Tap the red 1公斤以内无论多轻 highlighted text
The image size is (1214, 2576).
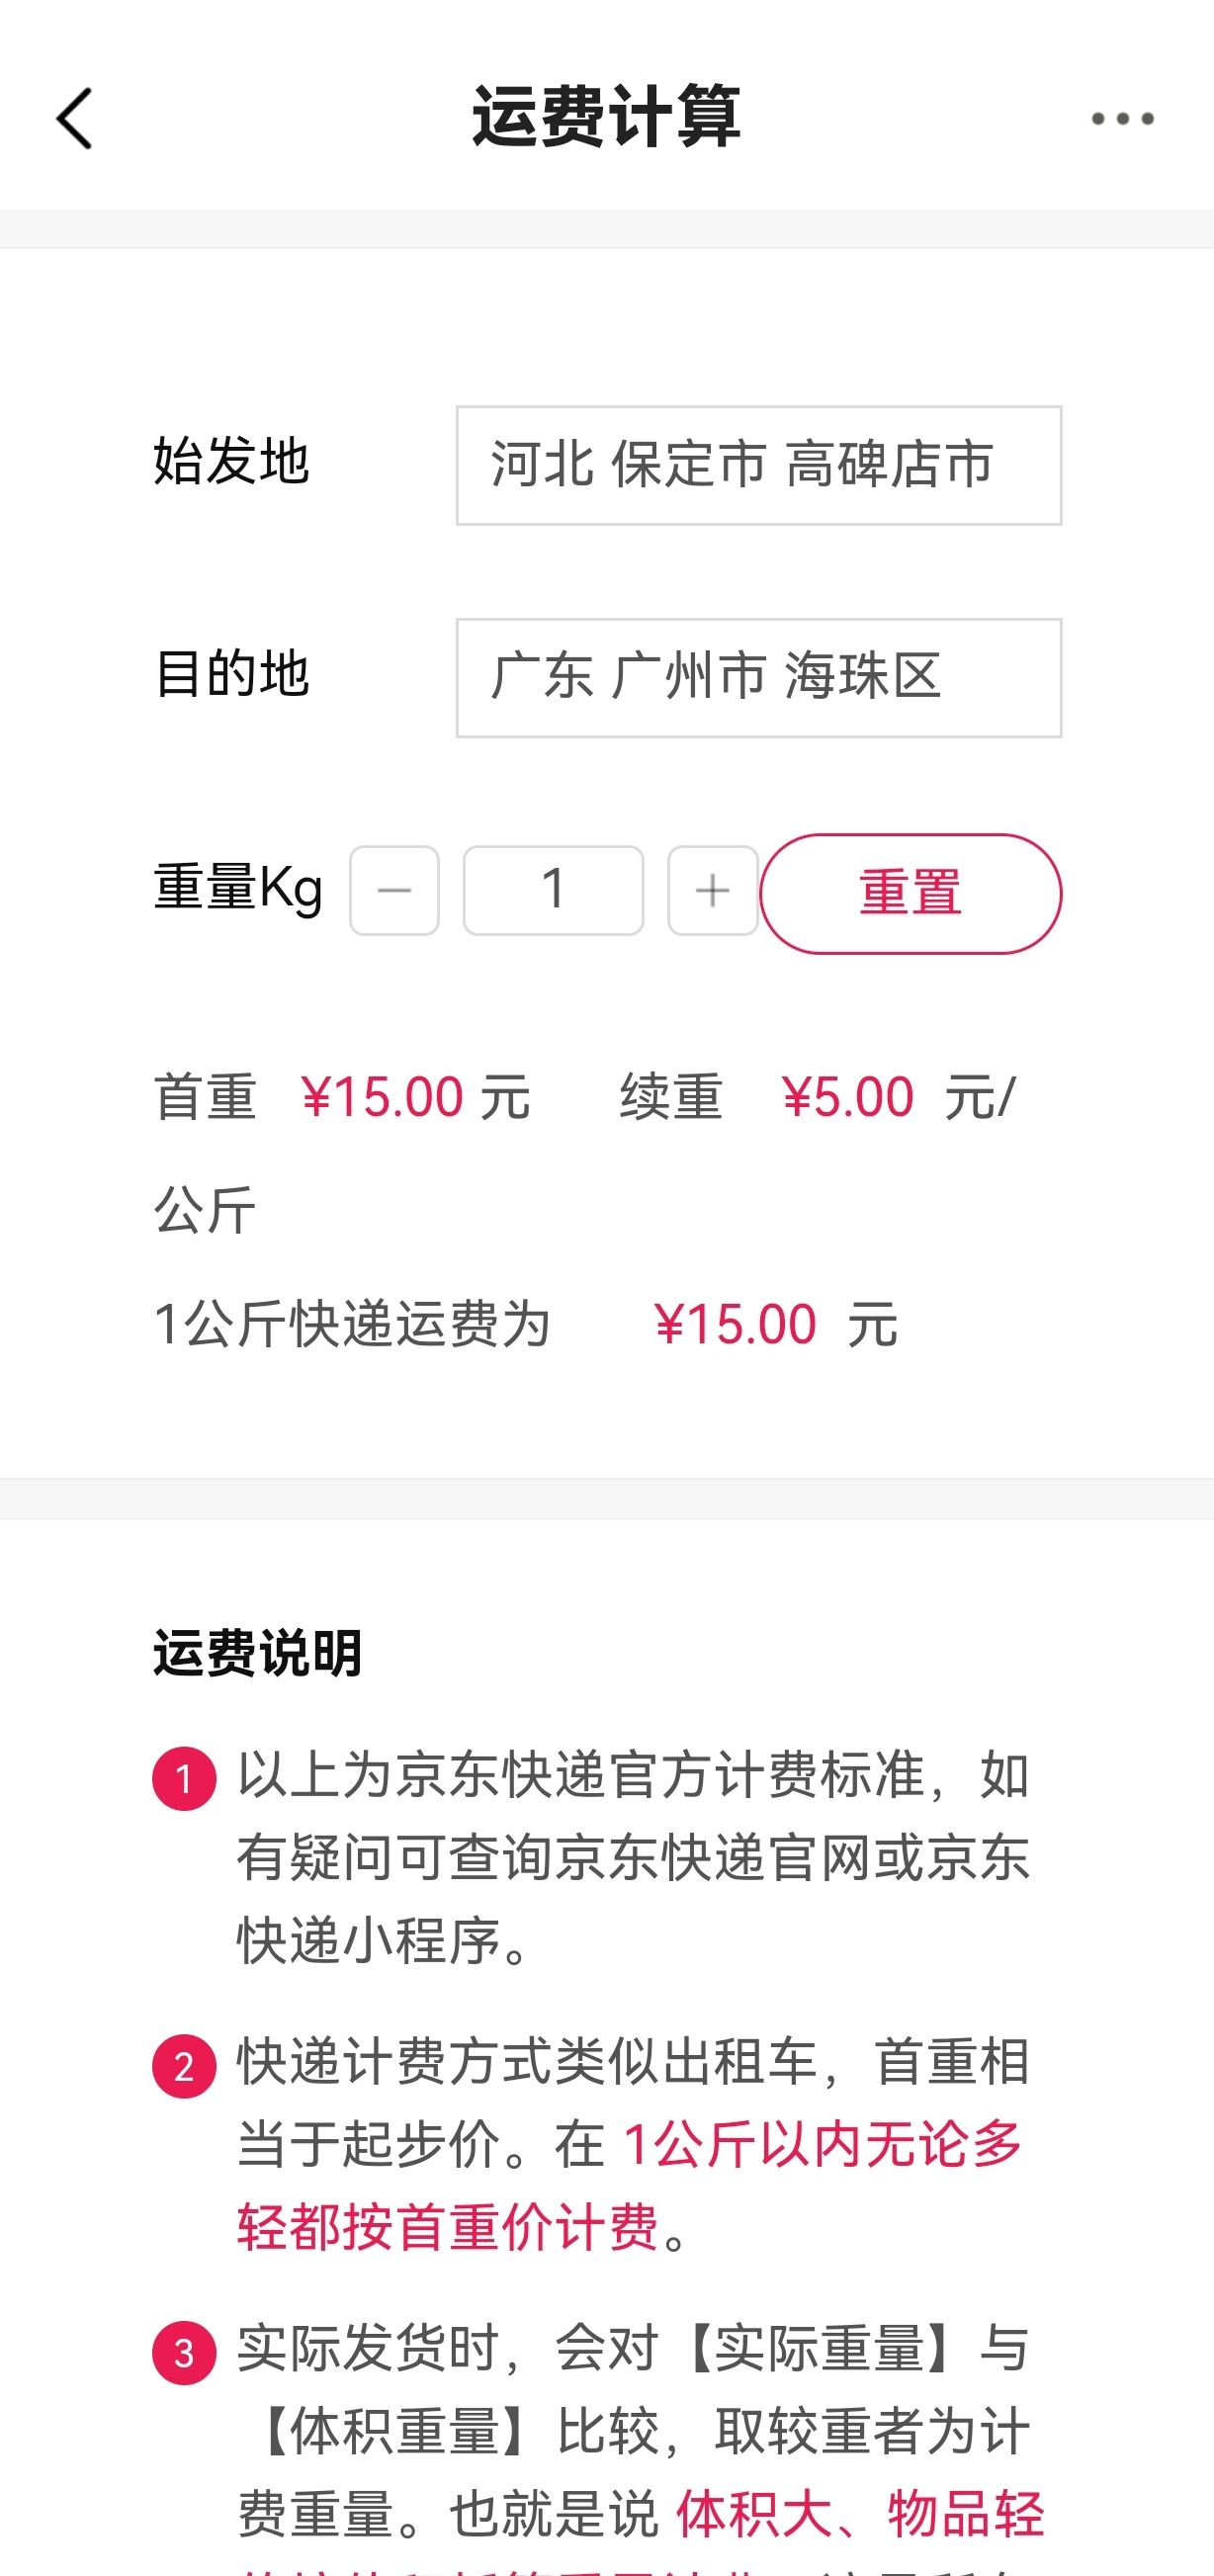pos(822,2144)
